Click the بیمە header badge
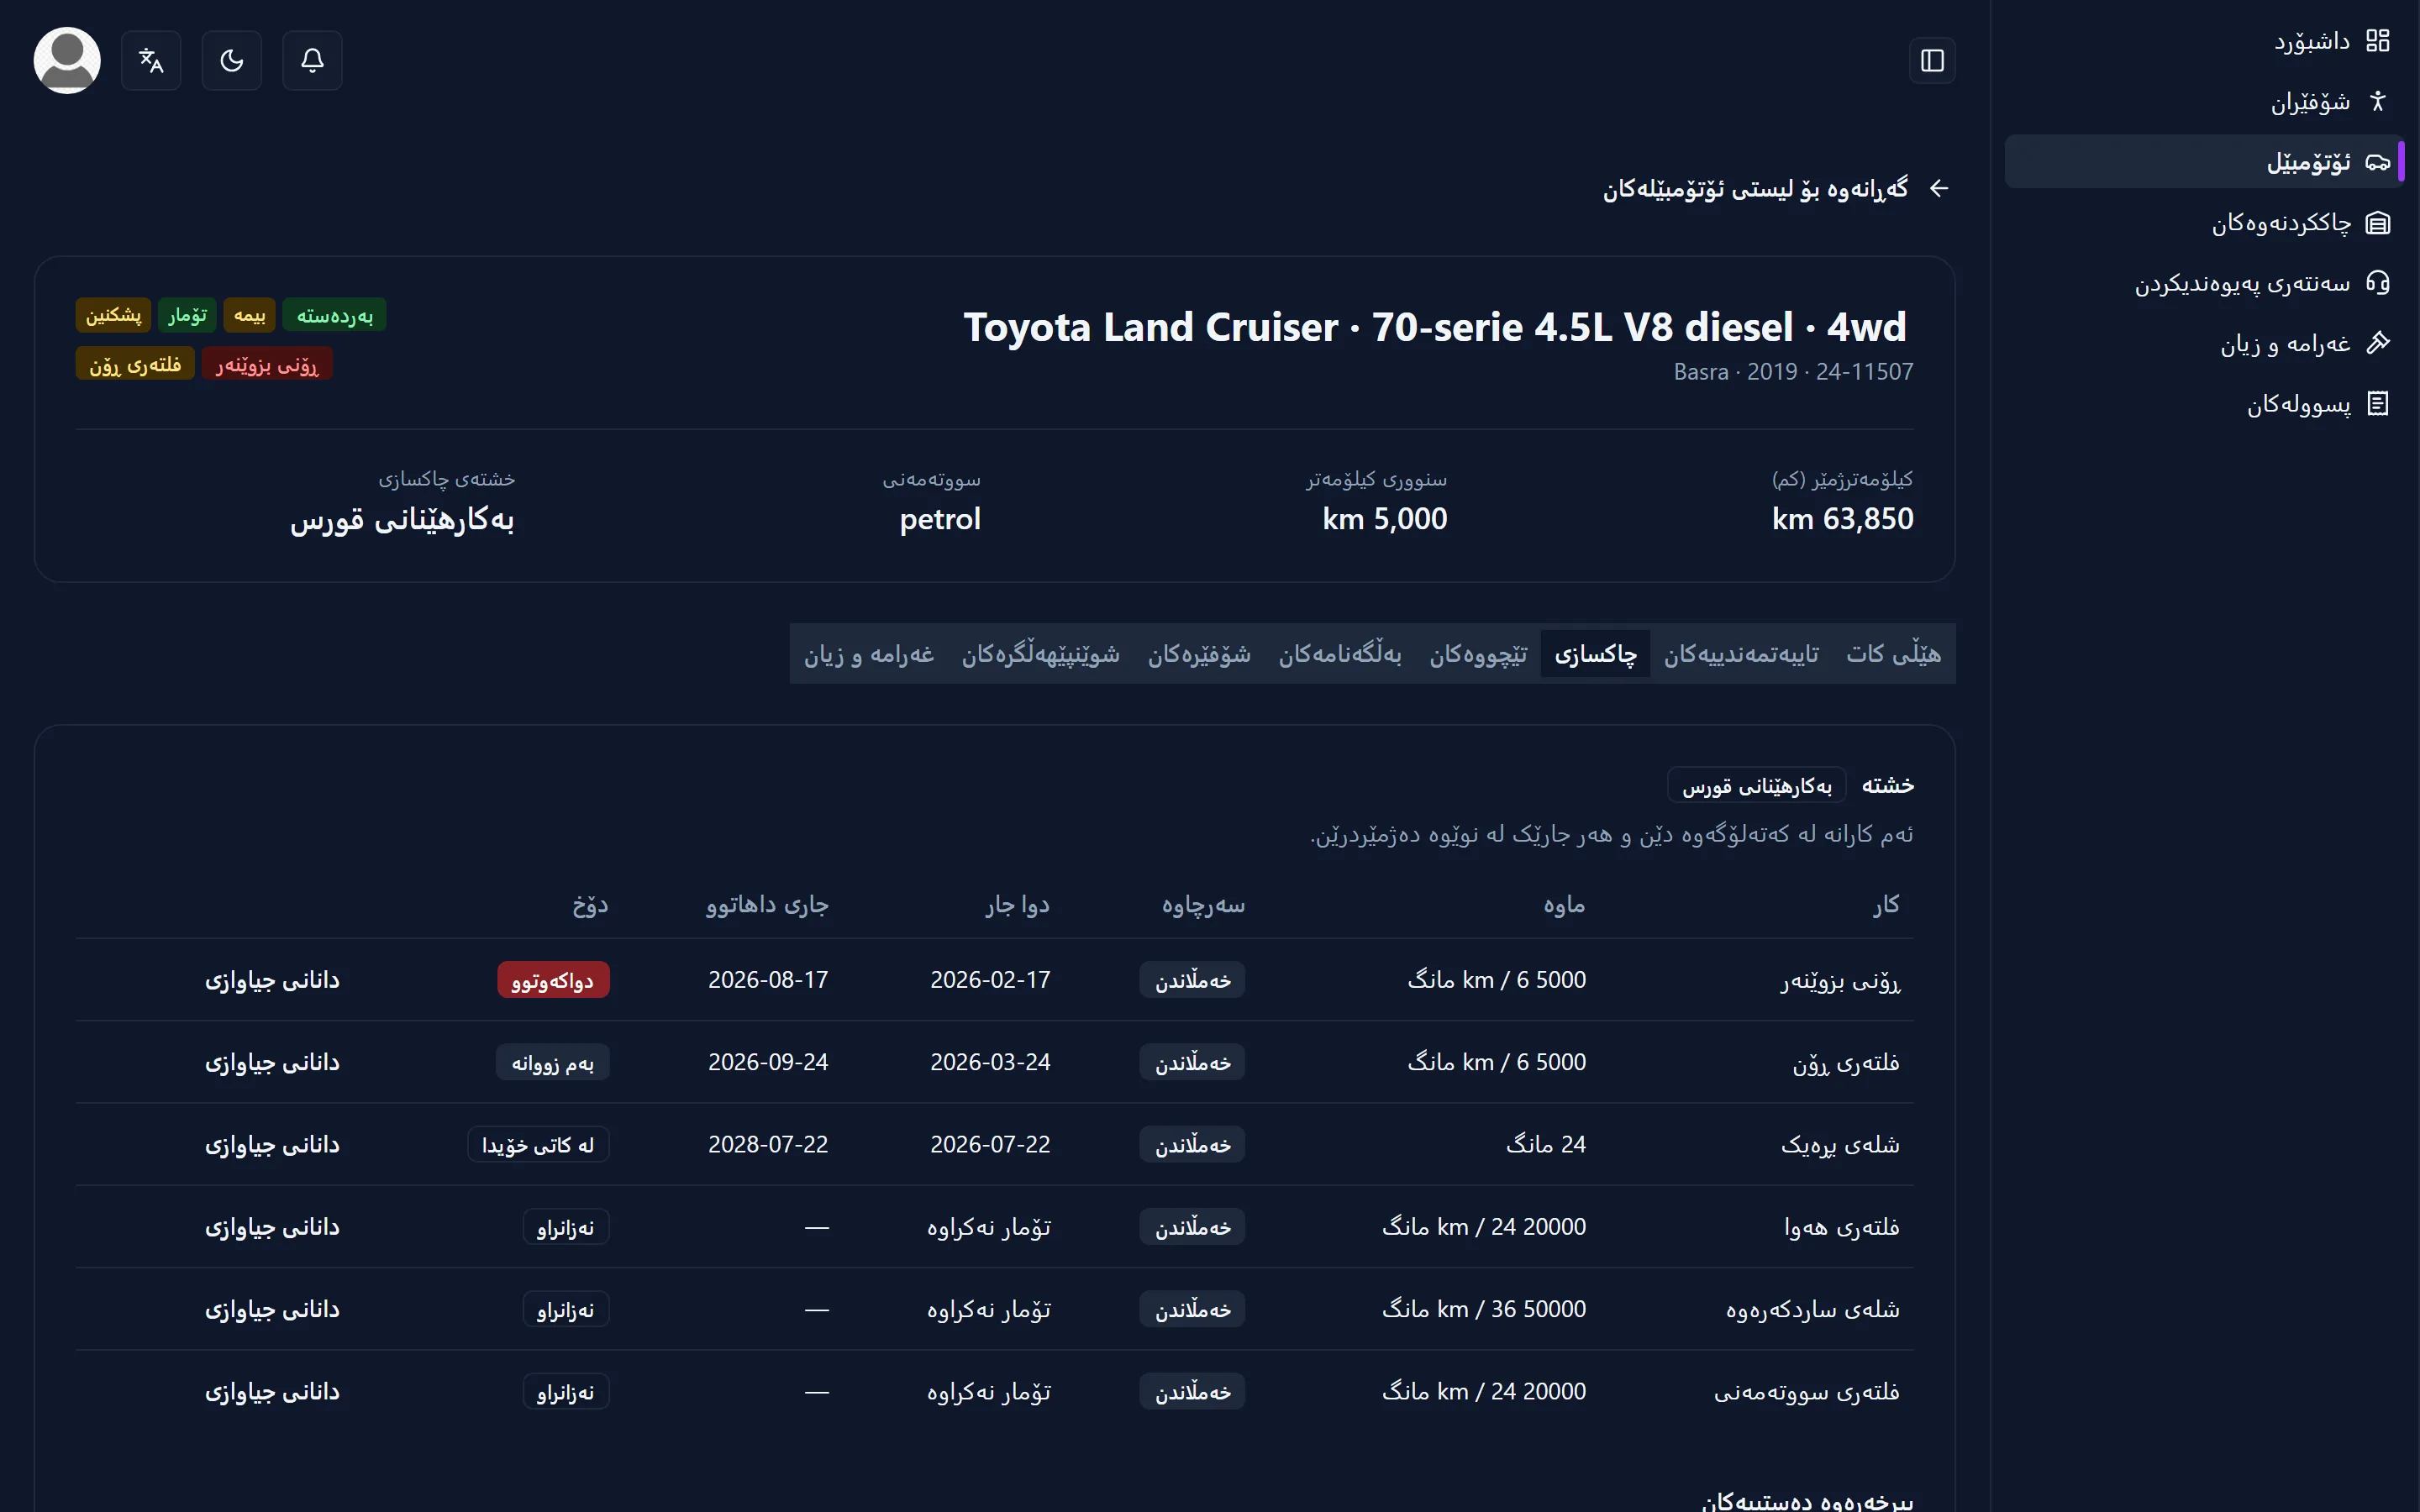Viewport: 2420px width, 1512px height. pos(249,315)
